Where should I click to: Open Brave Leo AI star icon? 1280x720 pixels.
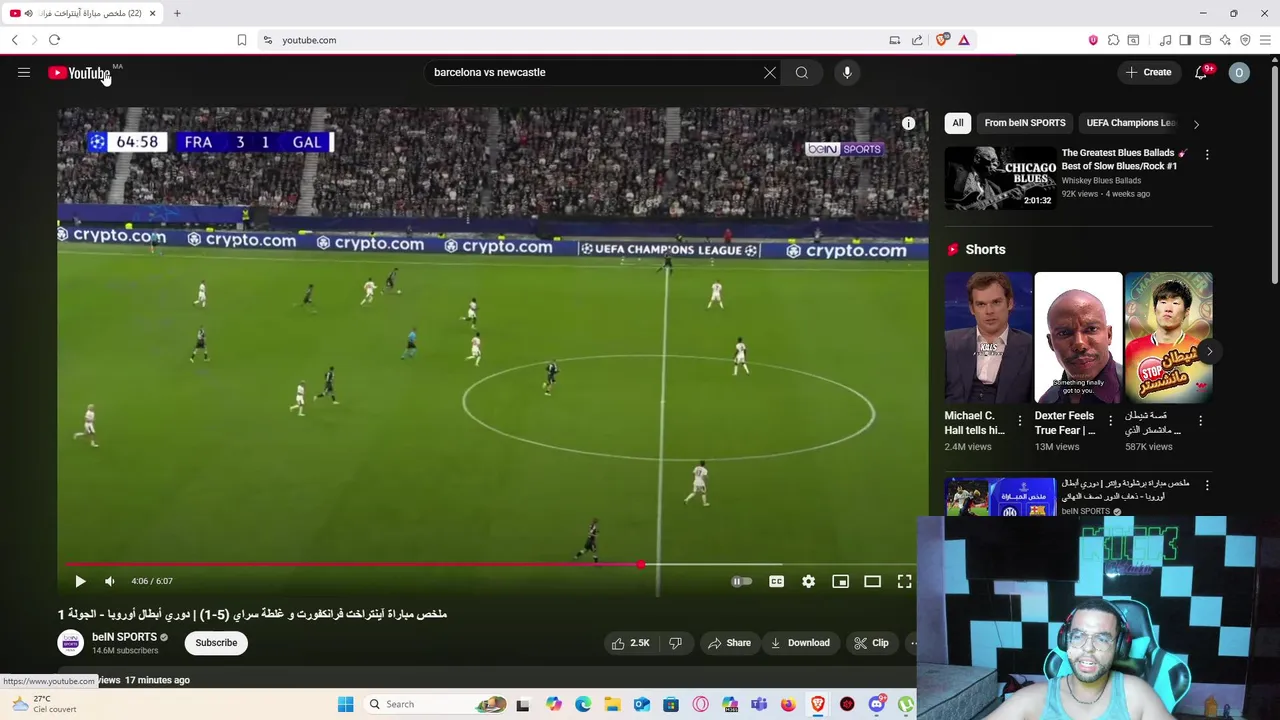tap(1225, 40)
